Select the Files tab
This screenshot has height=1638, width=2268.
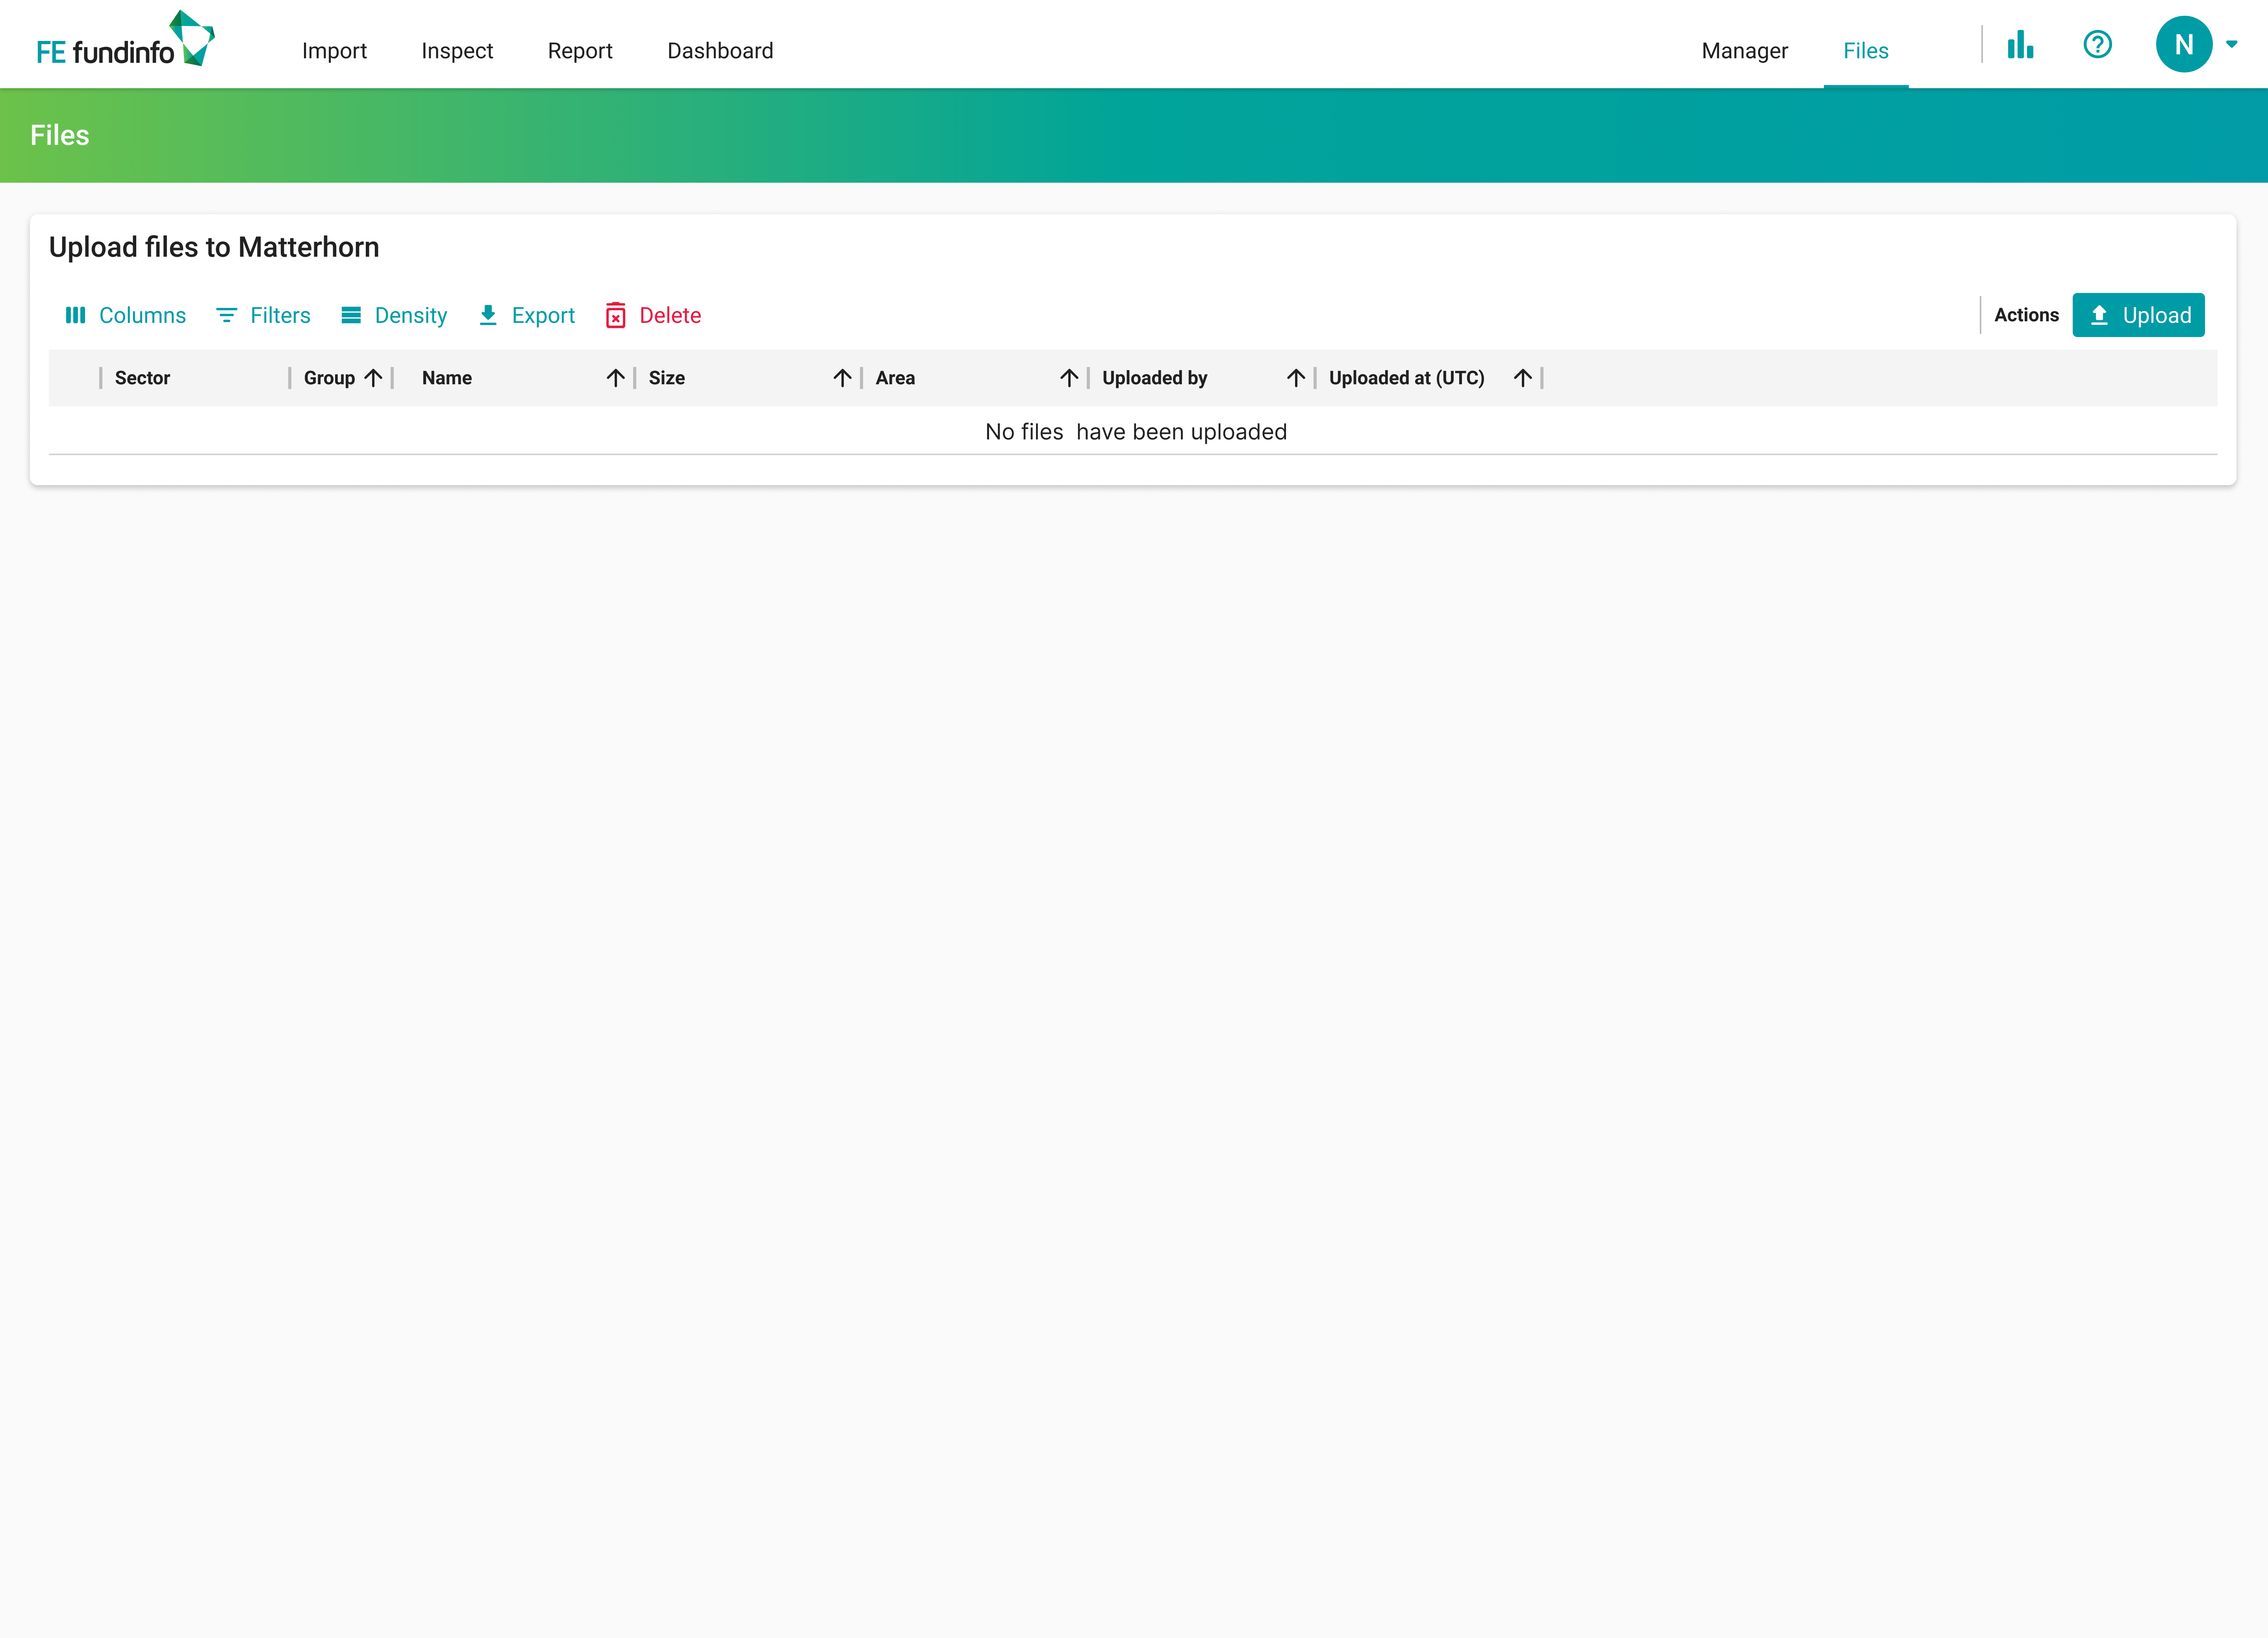click(x=1865, y=51)
